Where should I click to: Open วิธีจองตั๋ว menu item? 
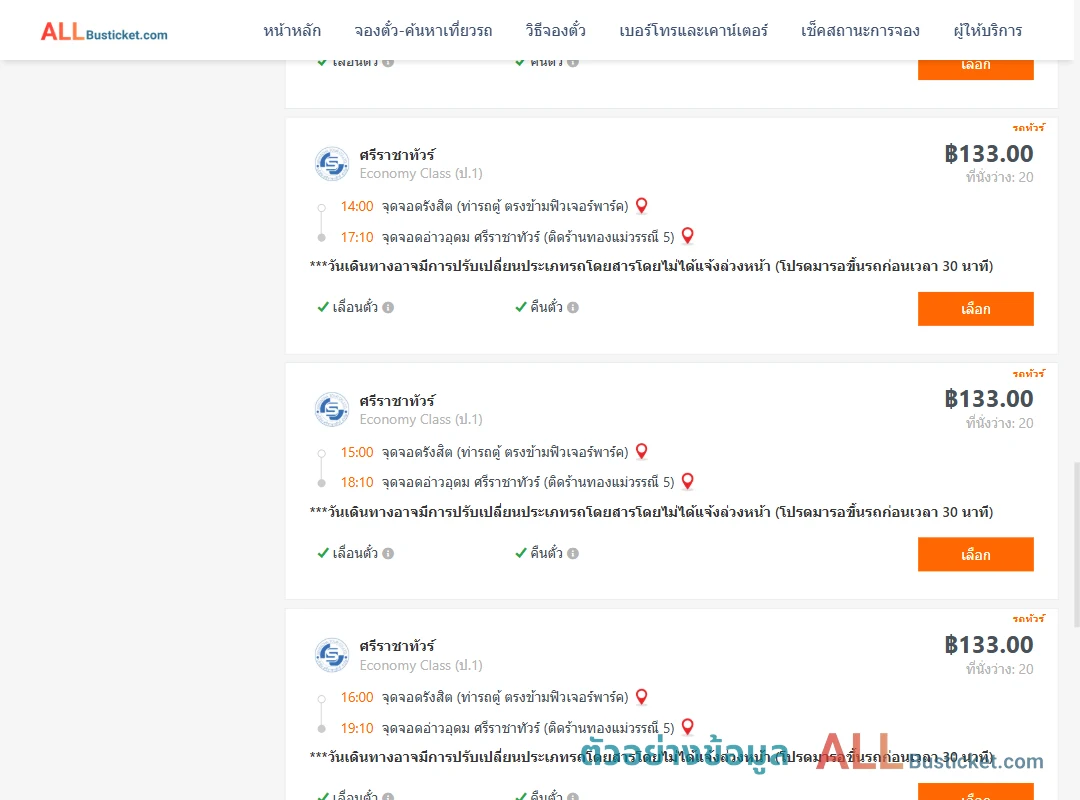point(555,31)
